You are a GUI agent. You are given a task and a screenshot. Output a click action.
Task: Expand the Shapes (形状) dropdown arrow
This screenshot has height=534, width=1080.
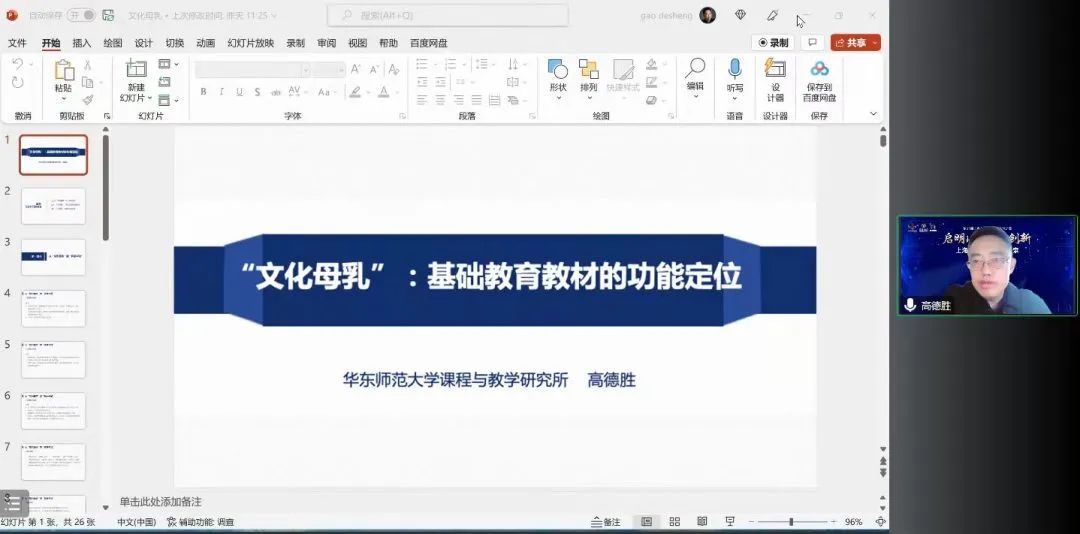(x=558, y=99)
